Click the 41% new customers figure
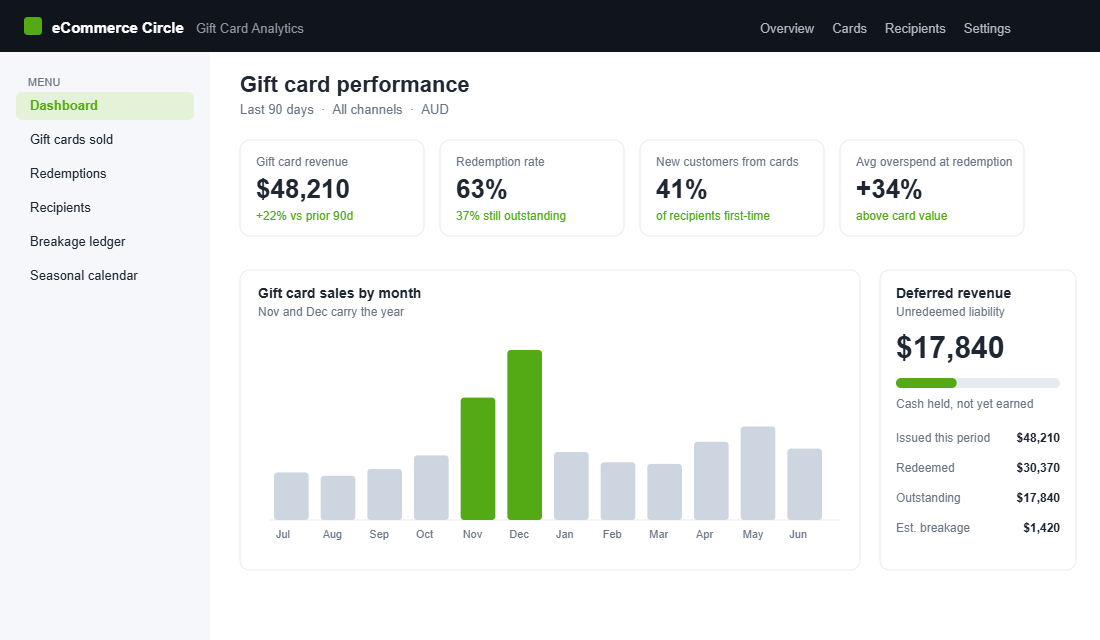Image resolution: width=1100 pixels, height=640 pixels. tap(681, 189)
